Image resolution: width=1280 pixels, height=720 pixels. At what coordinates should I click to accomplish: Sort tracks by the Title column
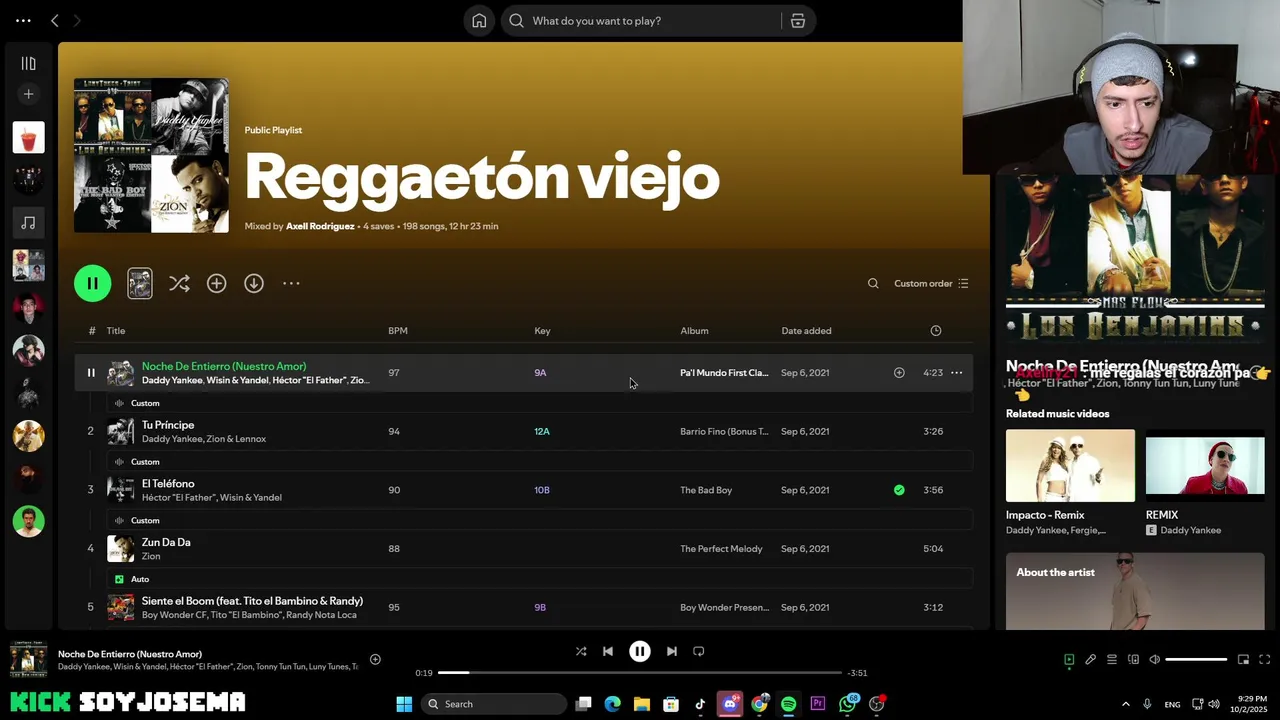(116, 331)
